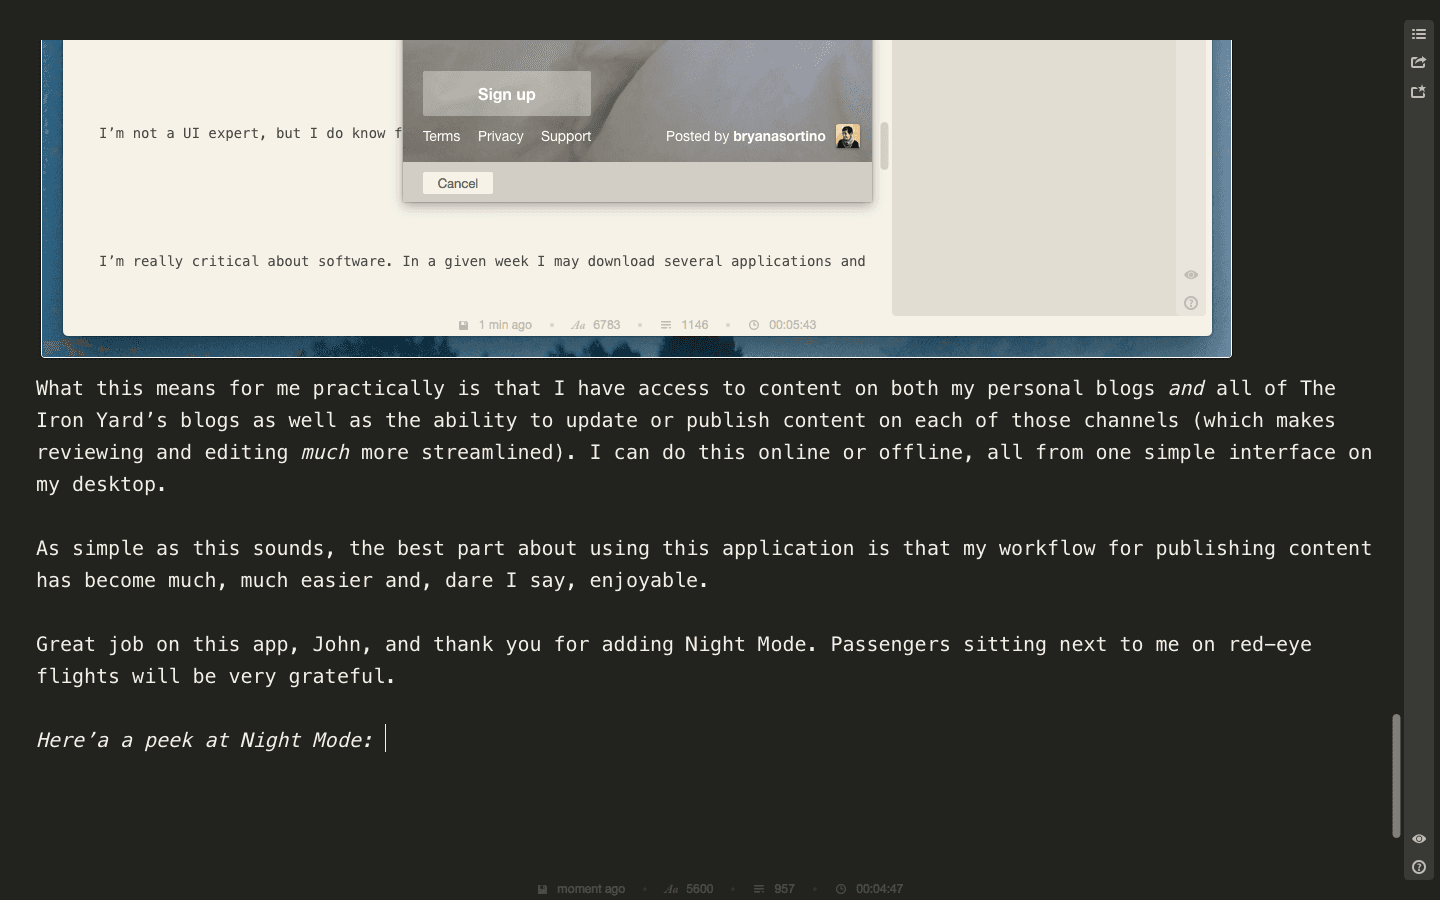Click the clock timer icon

(841, 889)
